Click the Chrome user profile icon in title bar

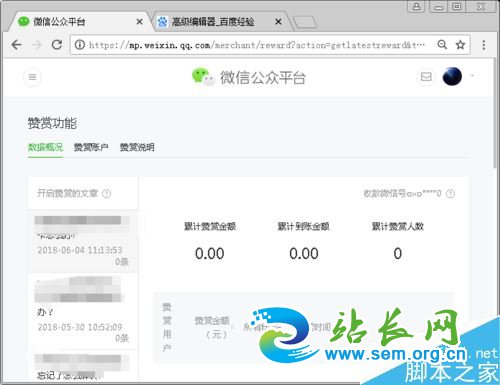pyautogui.click(x=416, y=6)
